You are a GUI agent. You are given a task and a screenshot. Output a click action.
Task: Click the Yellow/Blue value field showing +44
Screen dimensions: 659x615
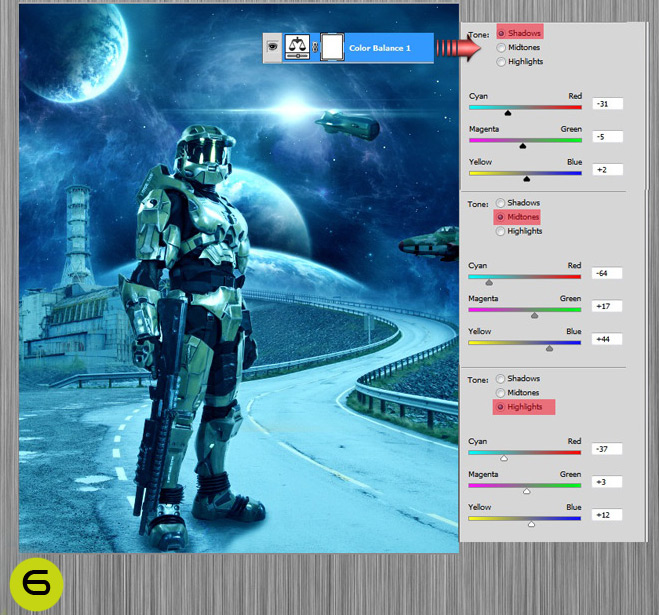607,339
